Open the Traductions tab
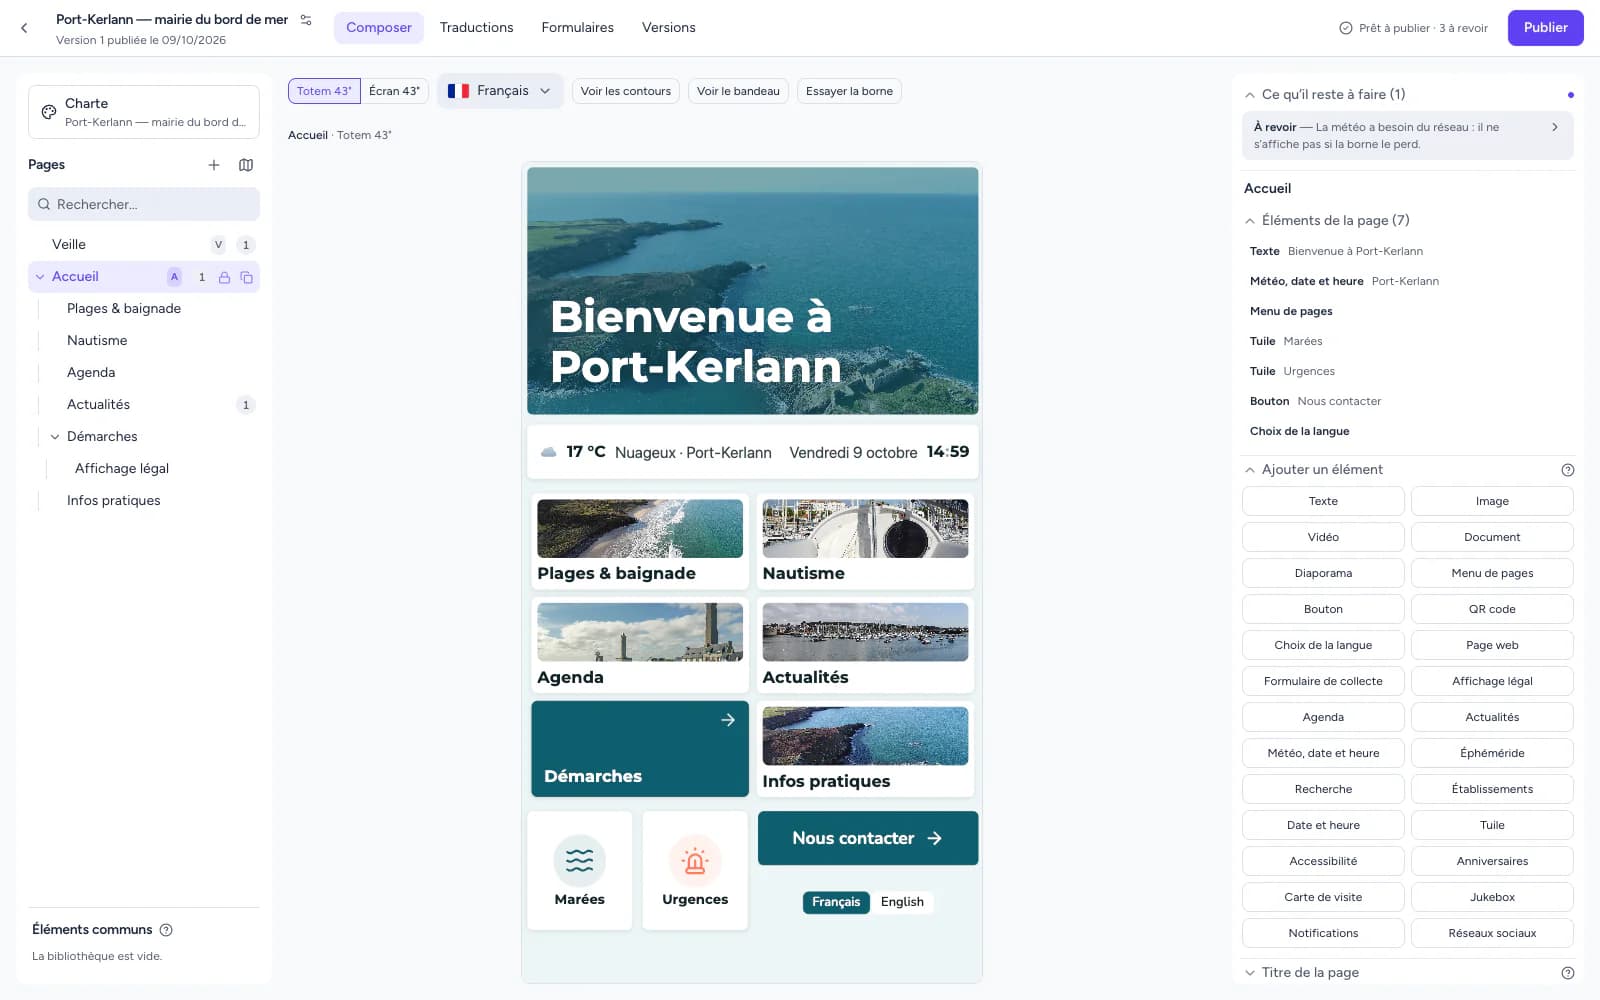 tap(477, 28)
